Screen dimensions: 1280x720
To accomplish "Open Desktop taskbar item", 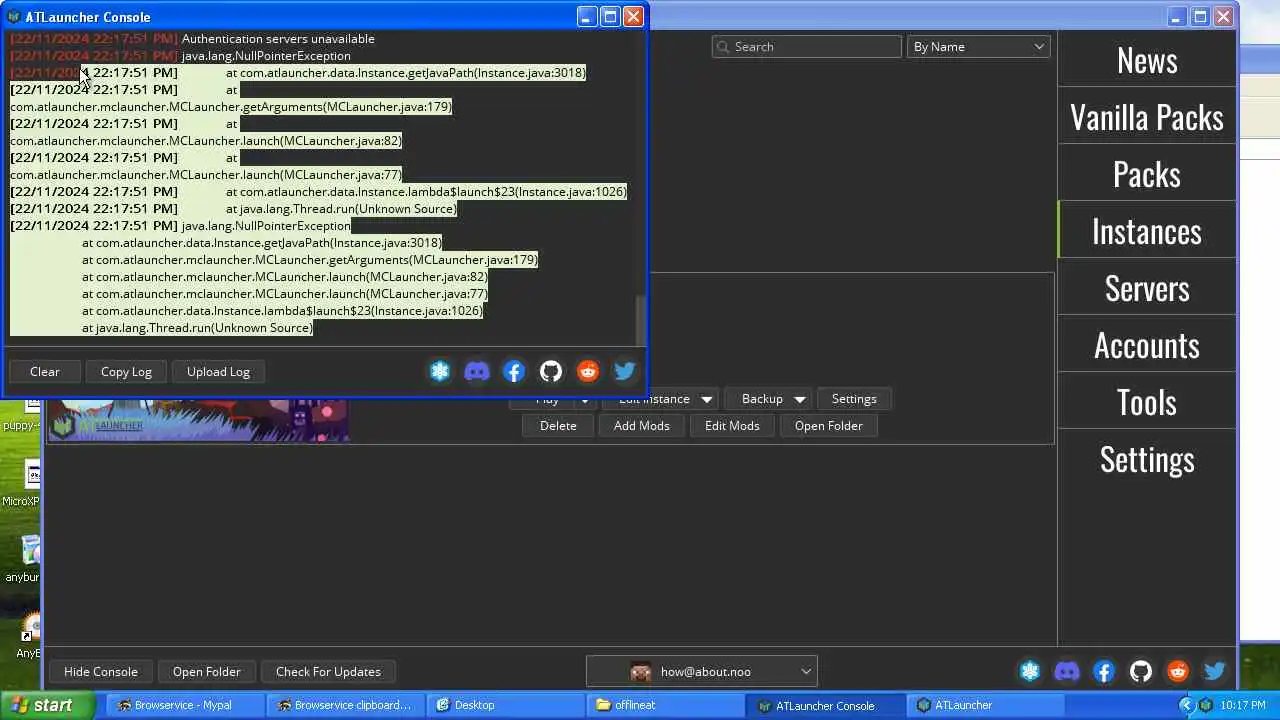I will coord(505,705).
